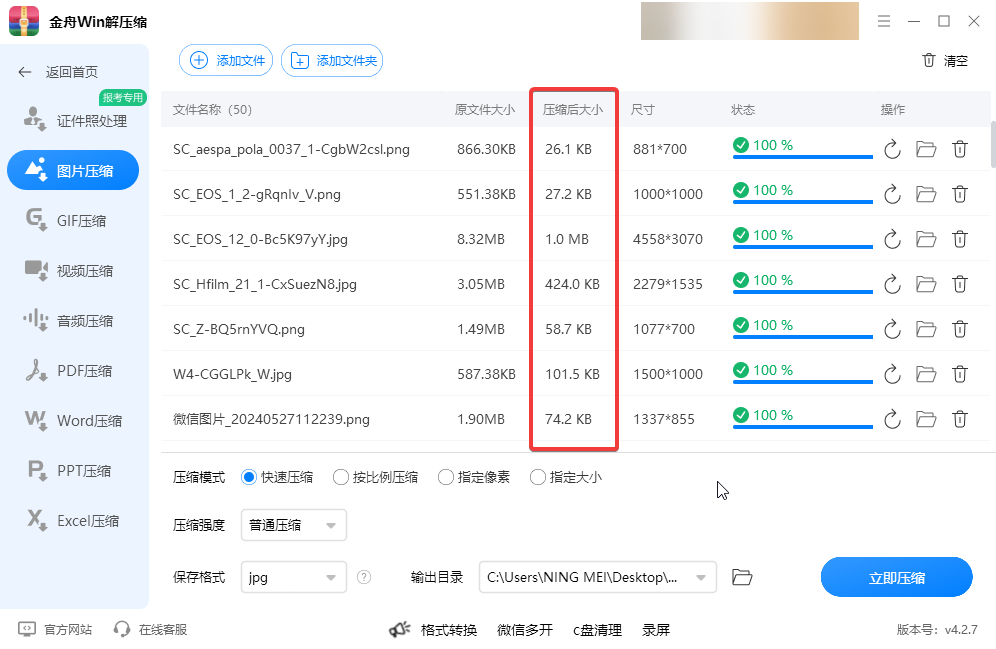Image resolution: width=996 pixels, height=649 pixels.
Task: Clear the list with 清空
Action: (945, 60)
